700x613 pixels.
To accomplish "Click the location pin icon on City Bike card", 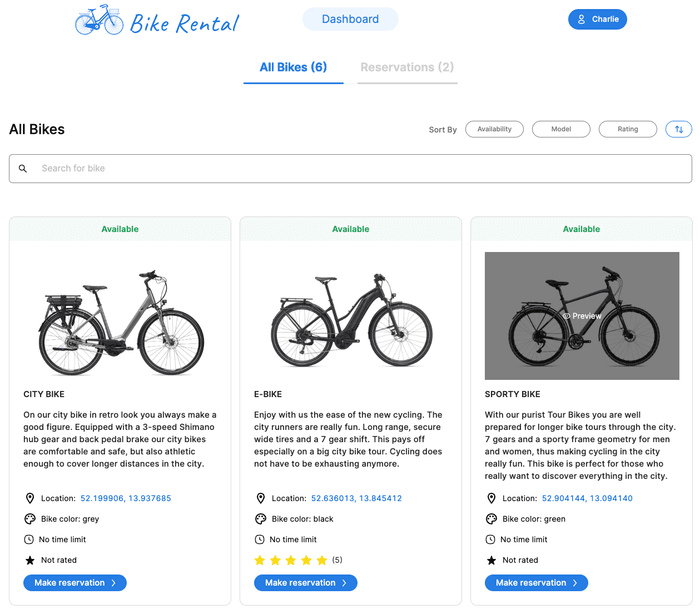I will coord(30,498).
